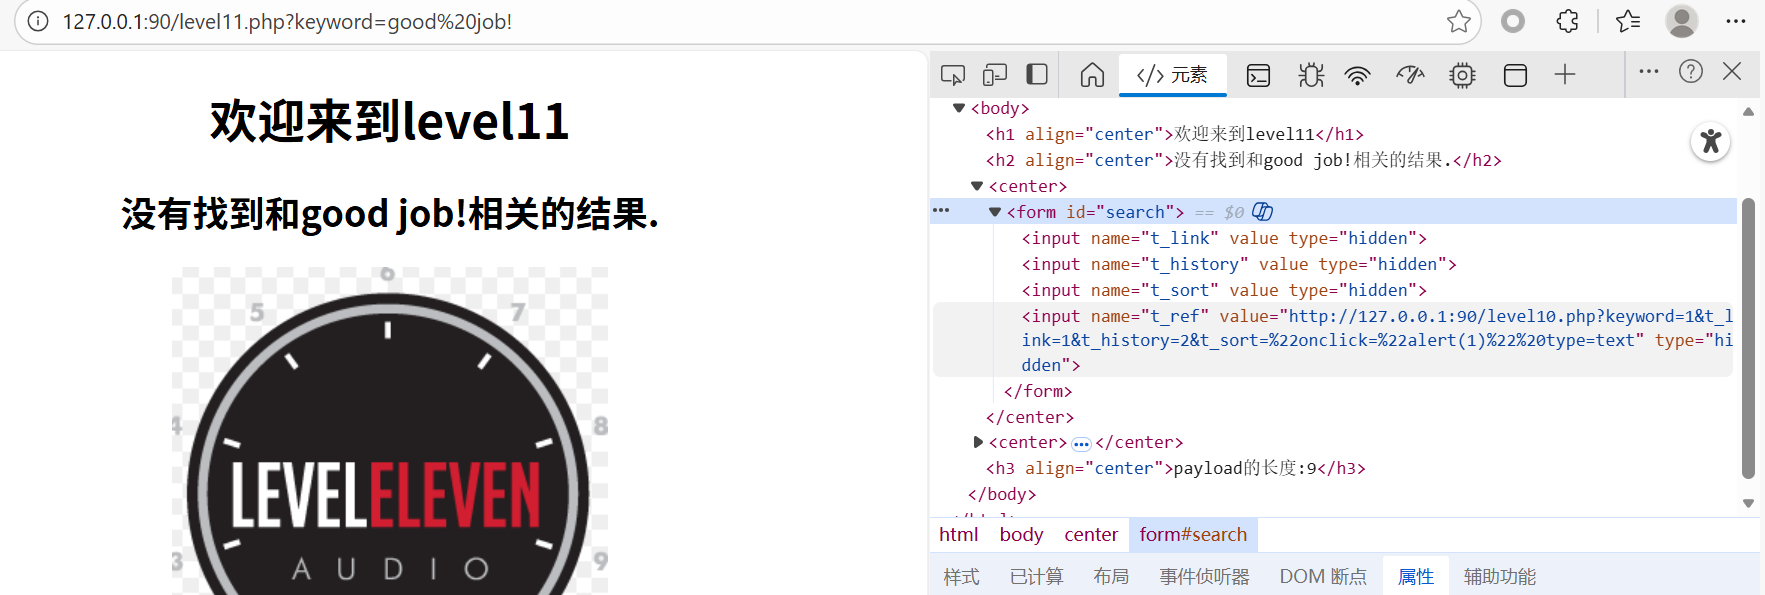
Task: Toggle the DevTools activity bar sidebar icon
Action: 1037,75
